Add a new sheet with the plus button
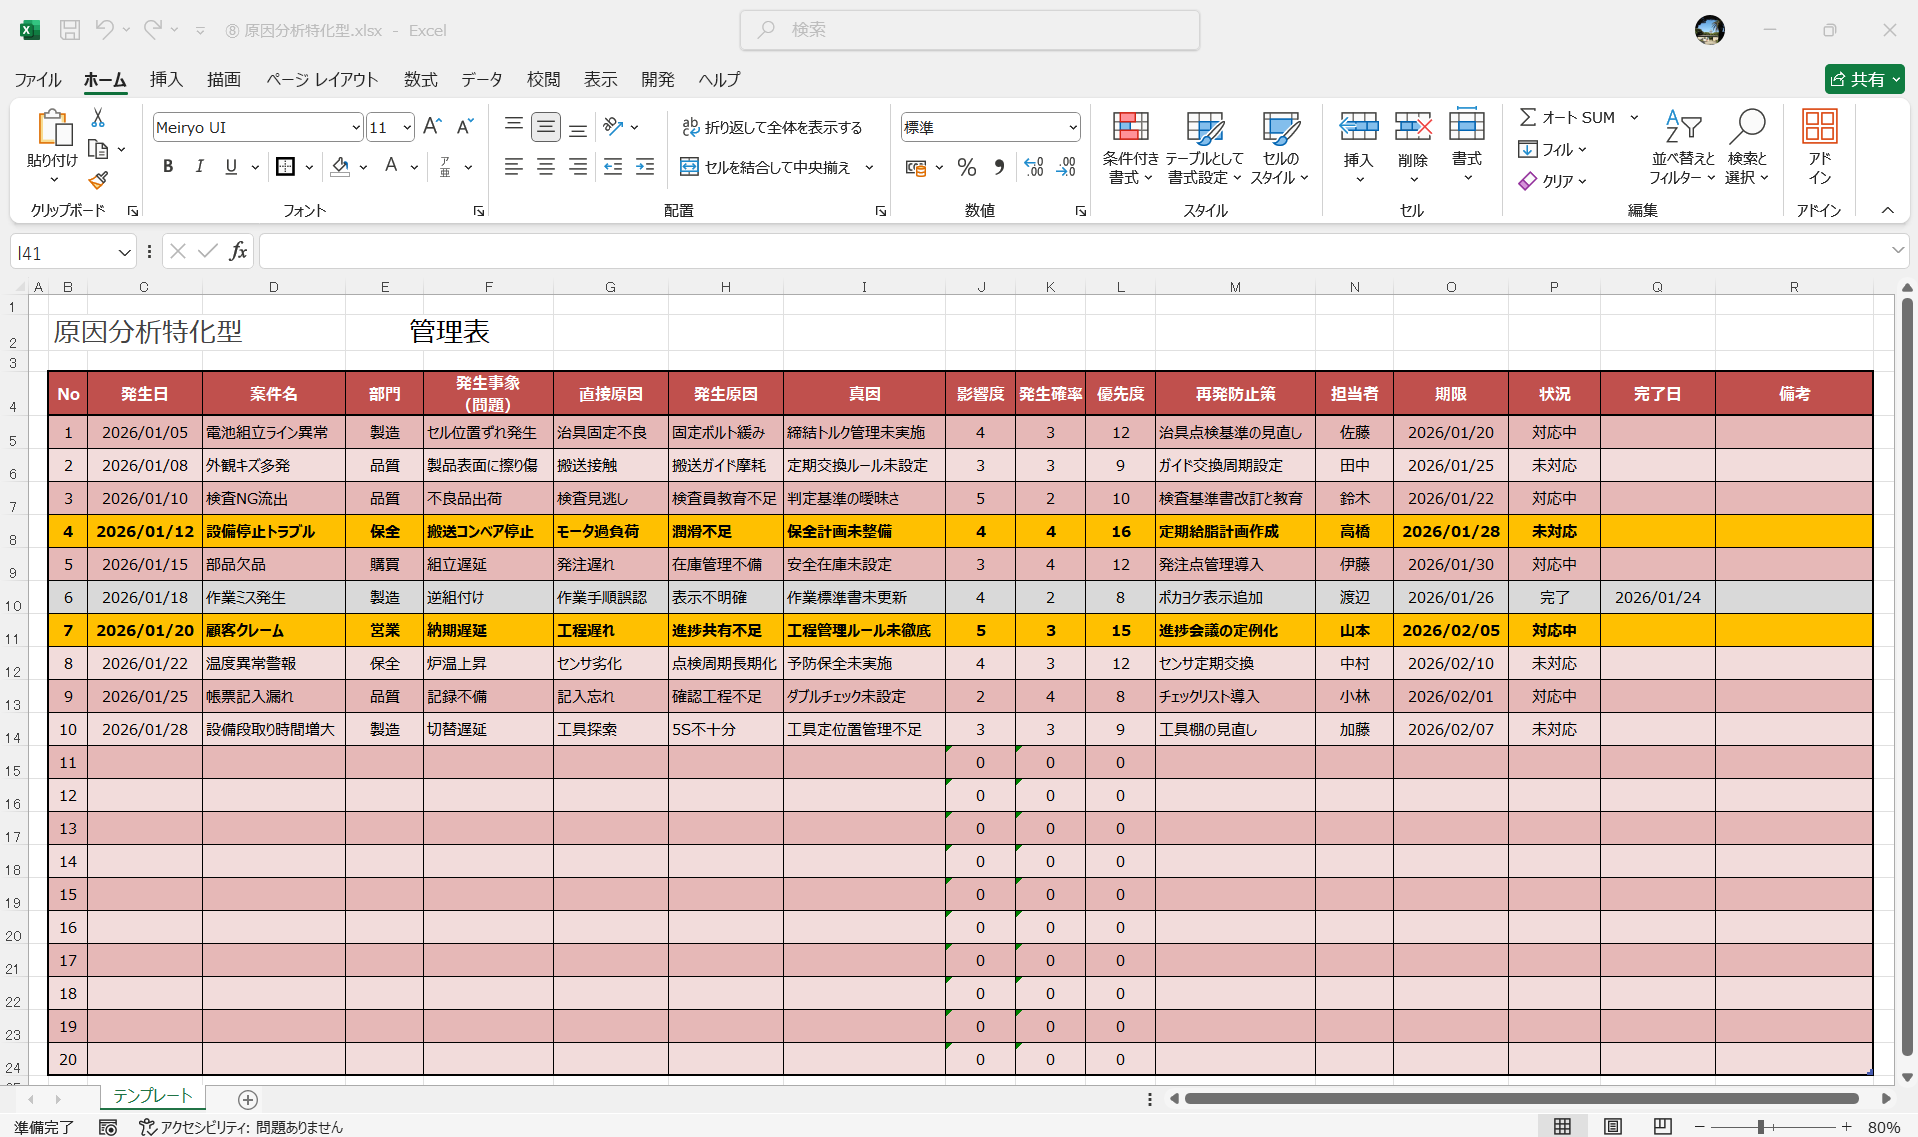 247,1100
